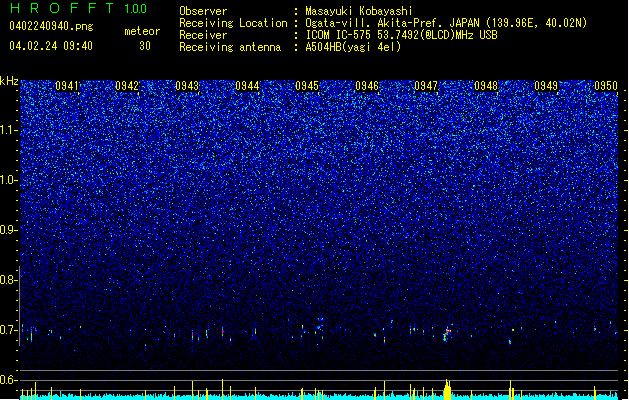Viewport: 629px width, 400px height.
Task: Click the 1.0 frequency axis label
Action: pyautogui.click(x=9, y=180)
